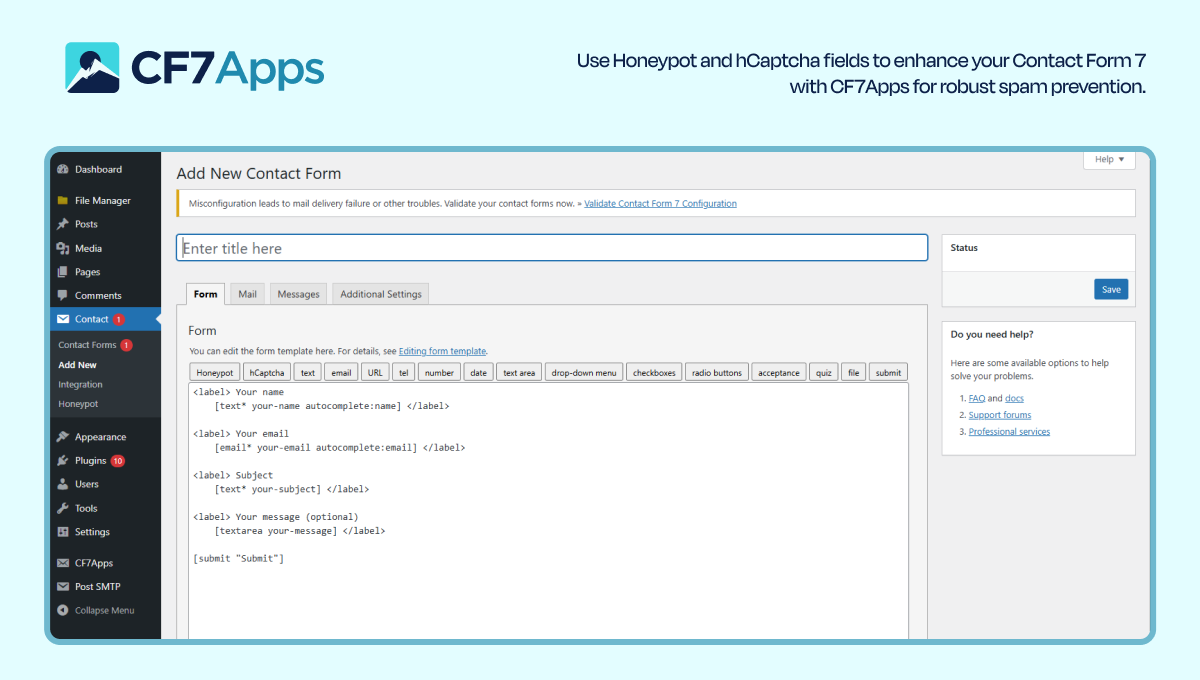The height and width of the screenshot is (680, 1200).
Task: Click the Add New Contact Form heading
Action: click(259, 174)
